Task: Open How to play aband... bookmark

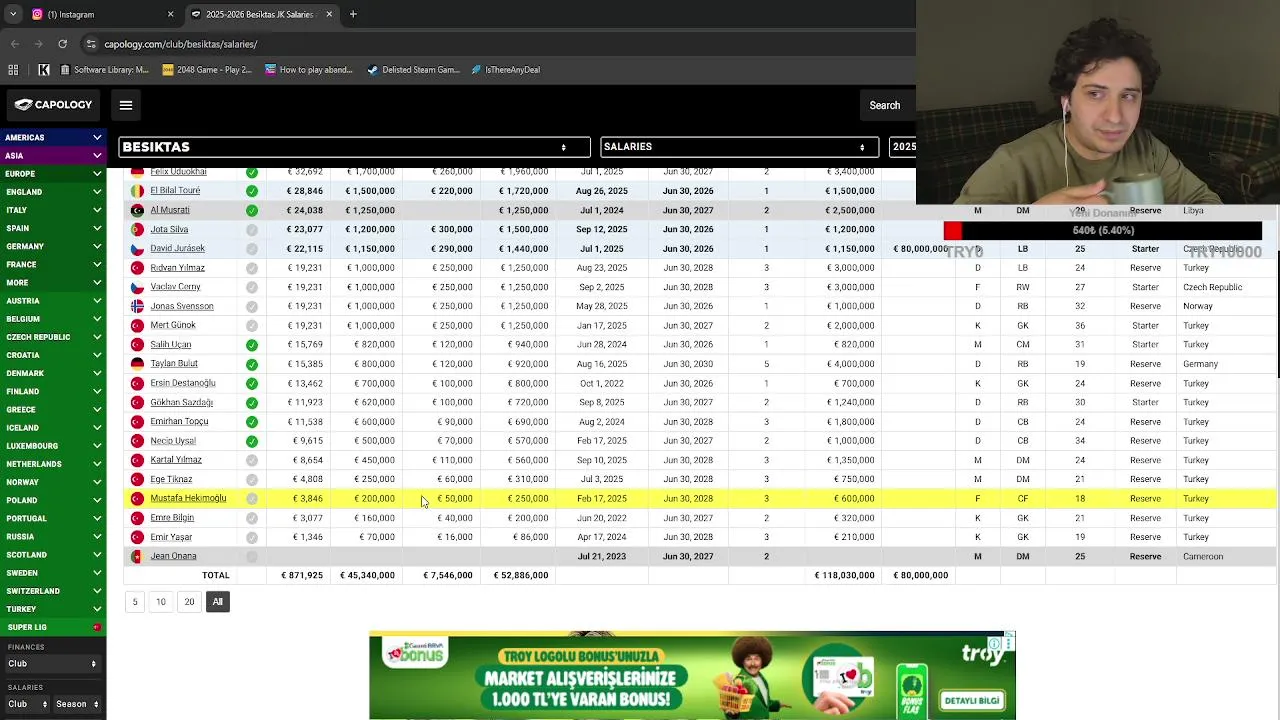Action: (309, 70)
